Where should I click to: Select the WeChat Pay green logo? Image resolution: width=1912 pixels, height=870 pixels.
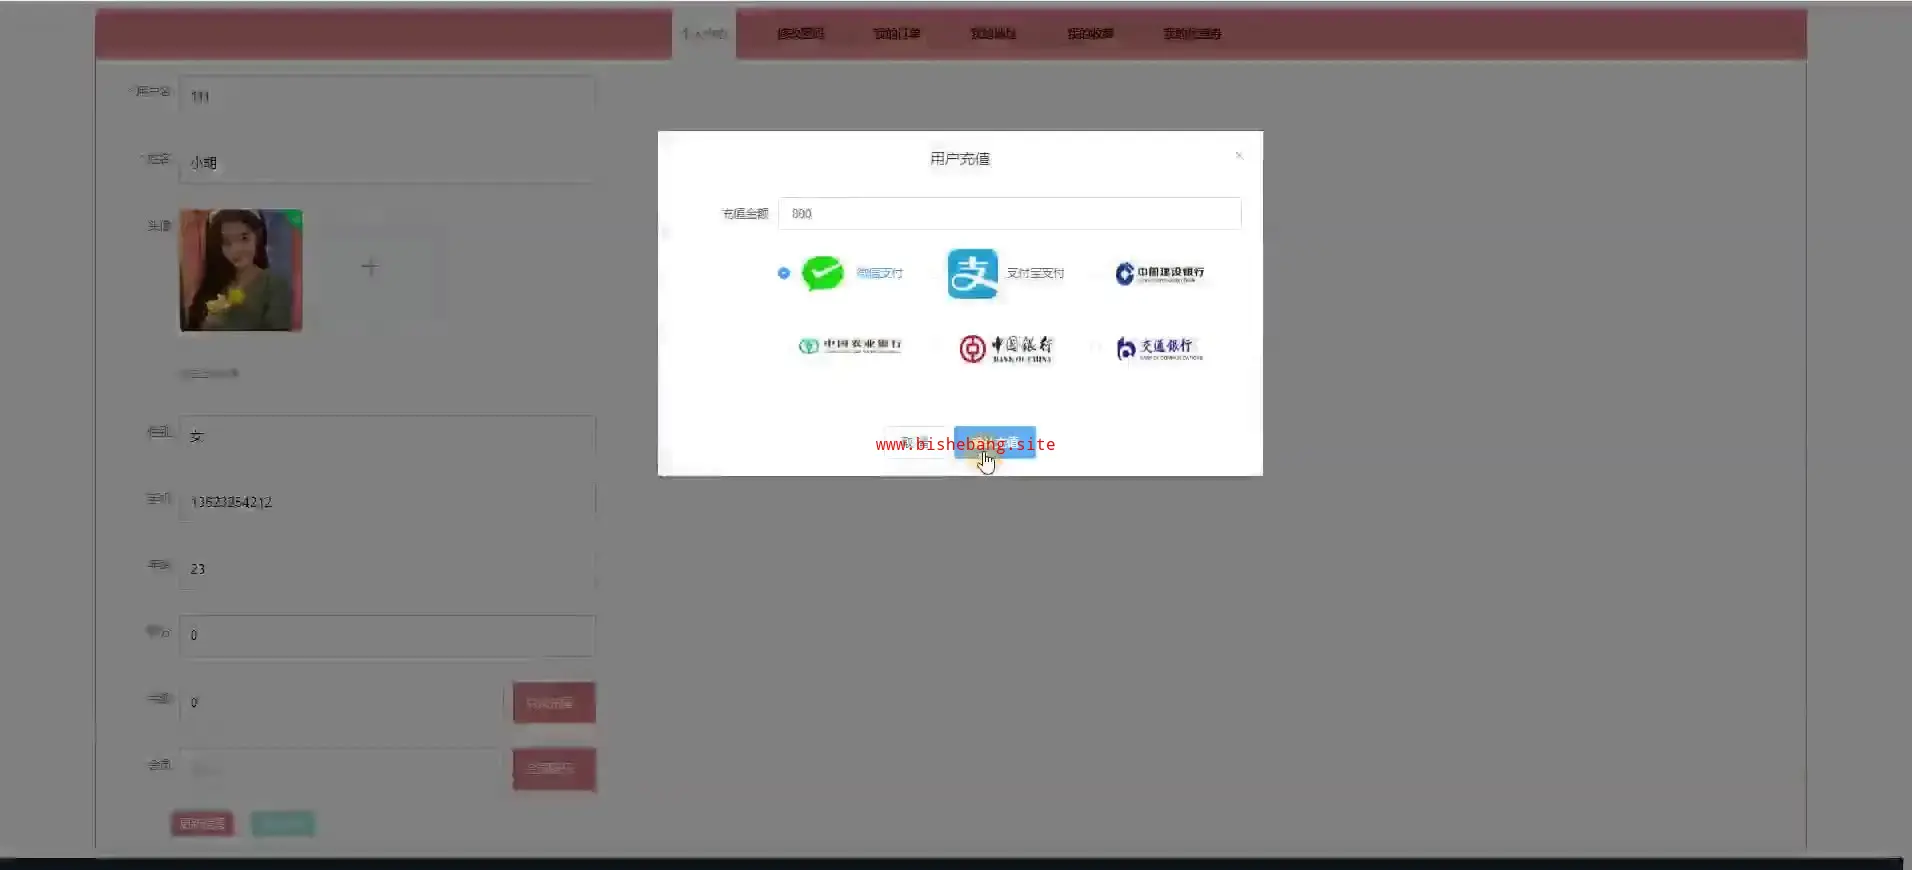[x=823, y=273]
